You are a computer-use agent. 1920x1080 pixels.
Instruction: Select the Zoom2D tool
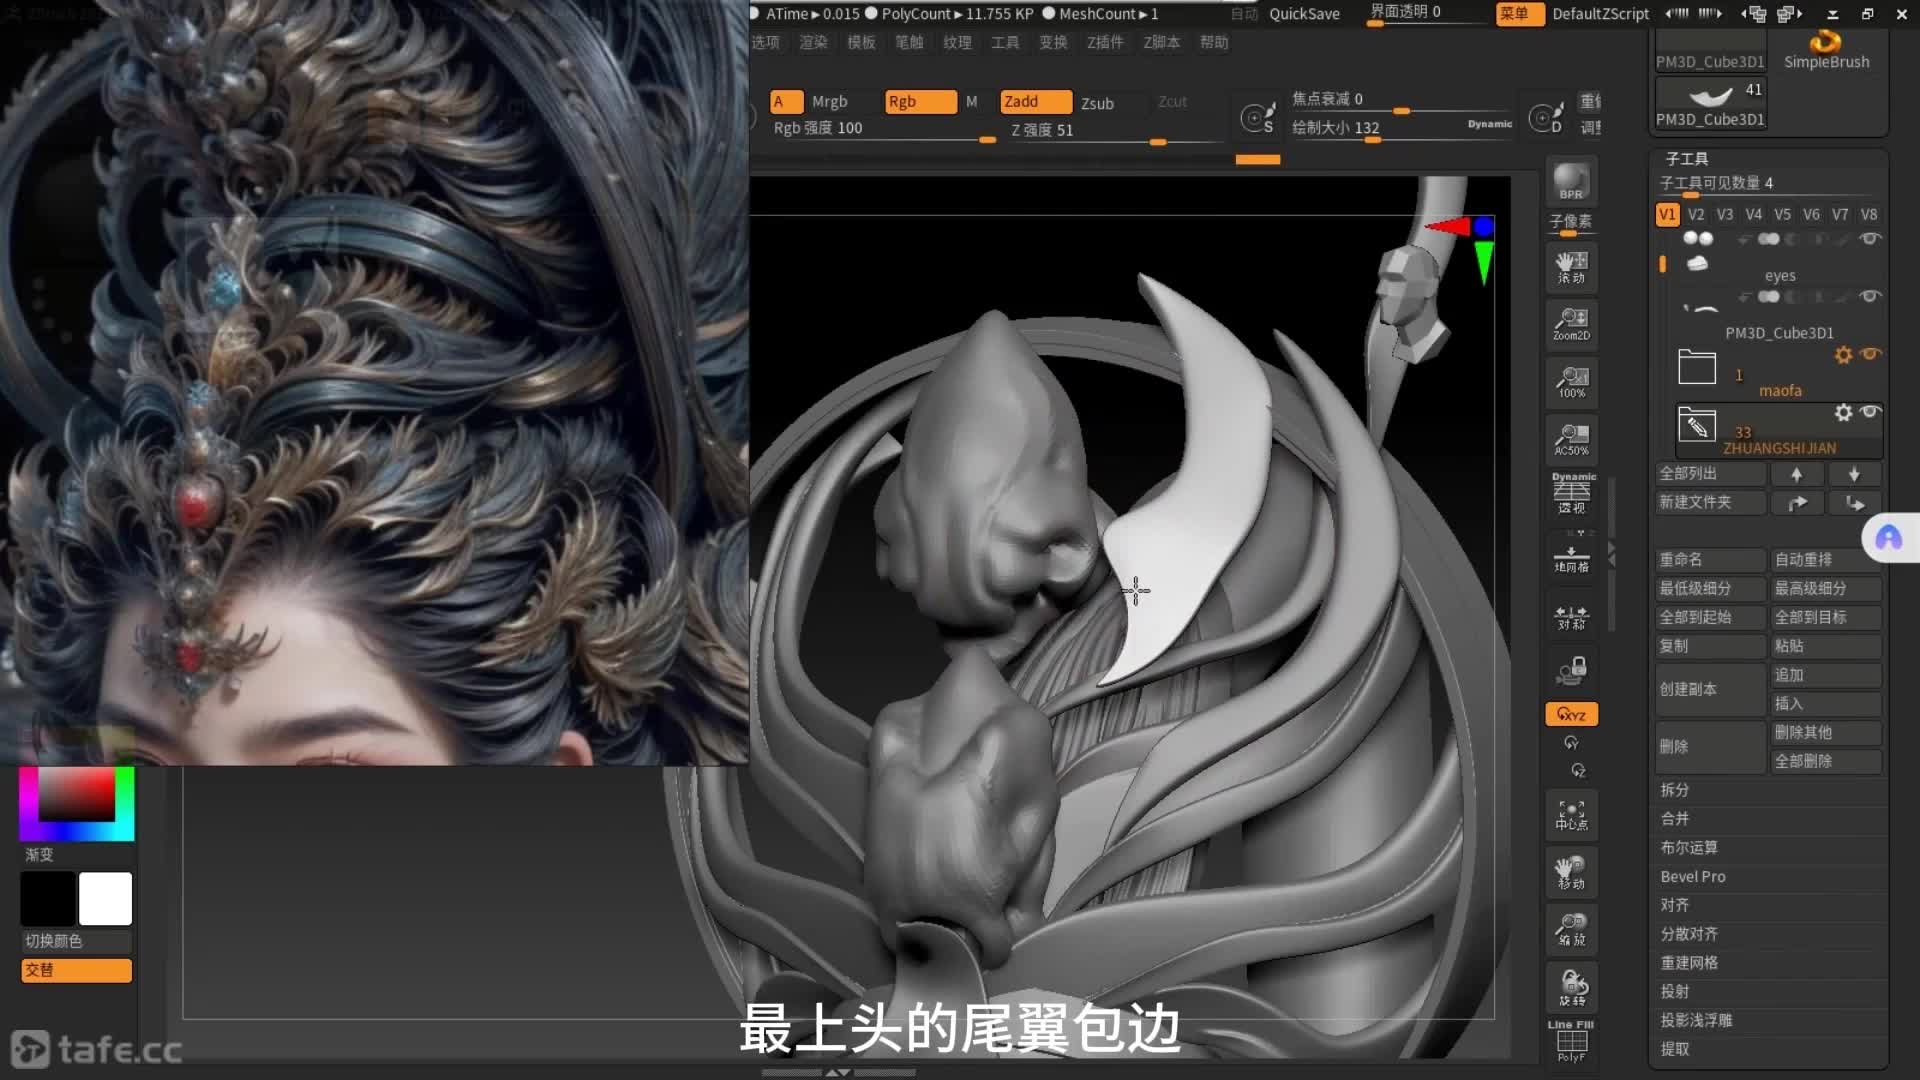1571,324
